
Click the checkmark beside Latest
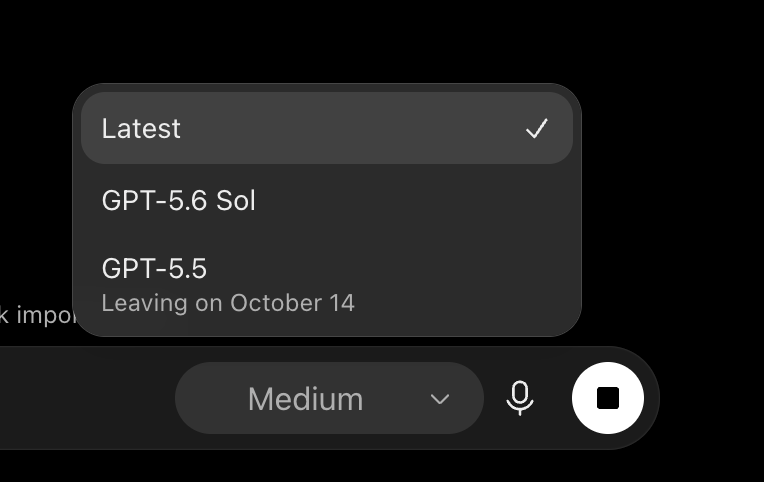(537, 129)
